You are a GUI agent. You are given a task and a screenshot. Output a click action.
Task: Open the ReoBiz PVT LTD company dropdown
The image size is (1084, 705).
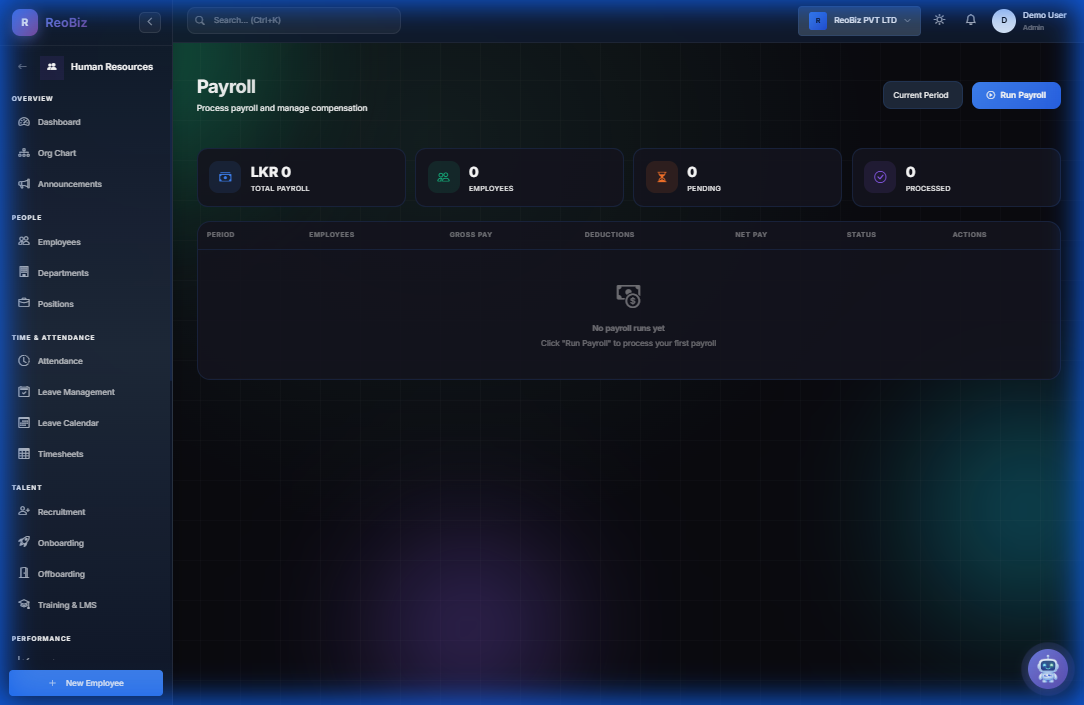pyautogui.click(x=859, y=20)
